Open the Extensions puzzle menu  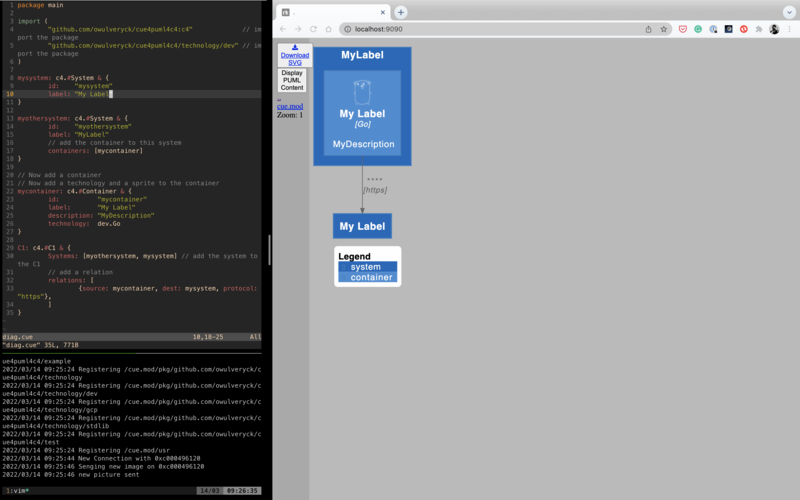click(x=759, y=29)
